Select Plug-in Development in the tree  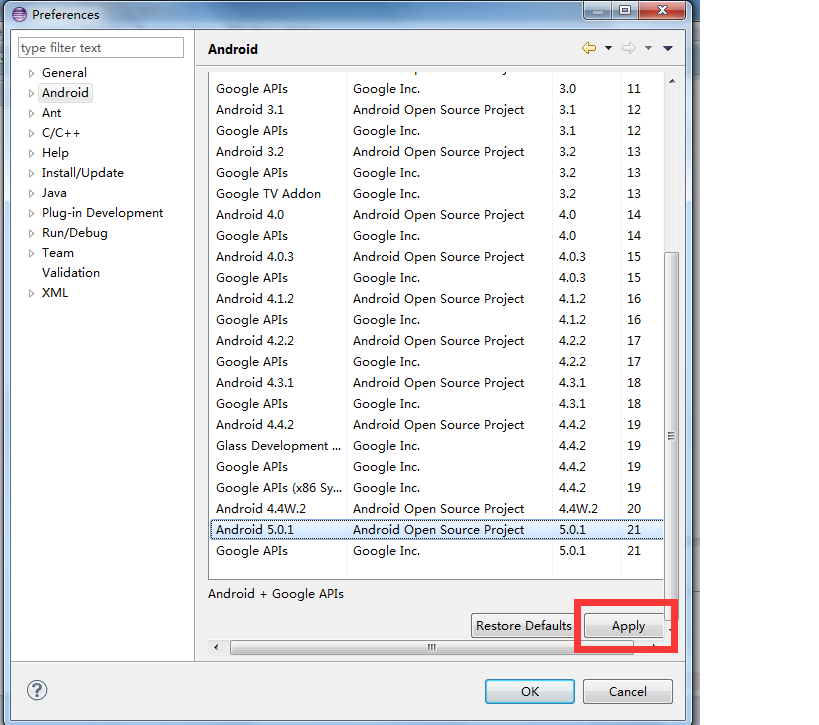pyautogui.click(x=102, y=213)
